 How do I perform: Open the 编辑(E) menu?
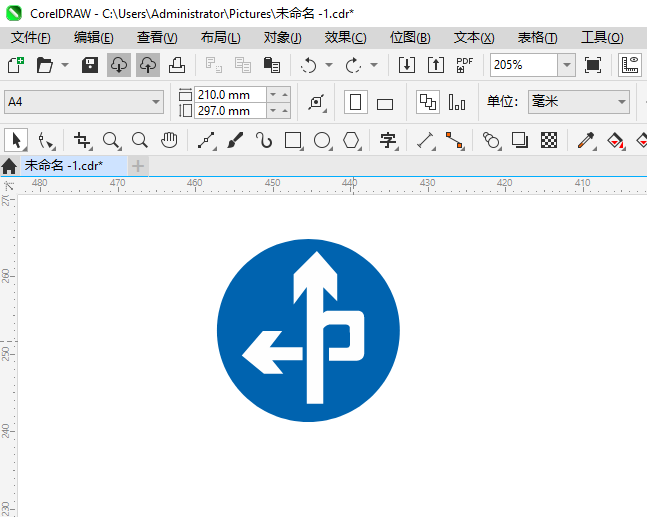point(94,38)
